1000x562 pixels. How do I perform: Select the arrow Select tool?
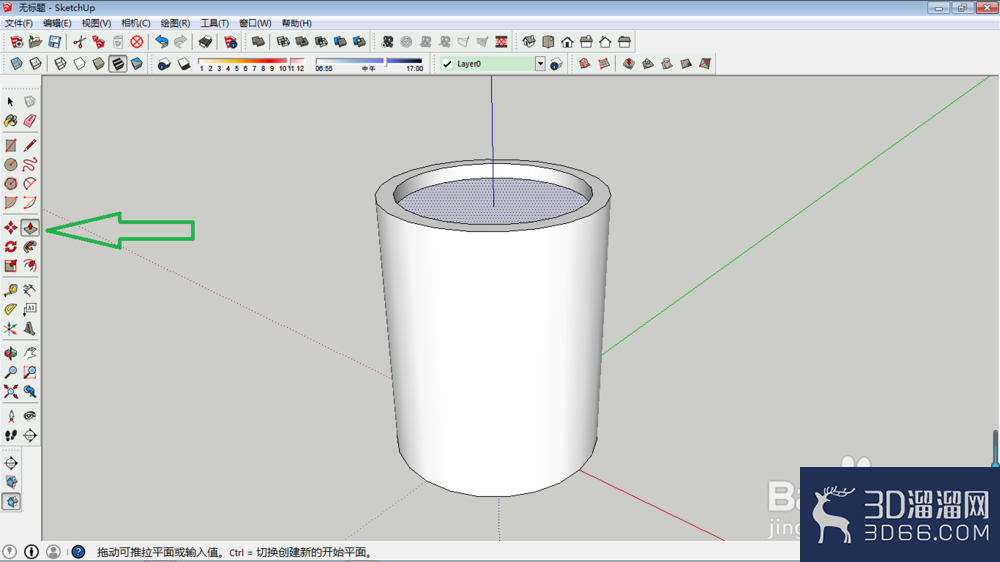(x=11, y=101)
